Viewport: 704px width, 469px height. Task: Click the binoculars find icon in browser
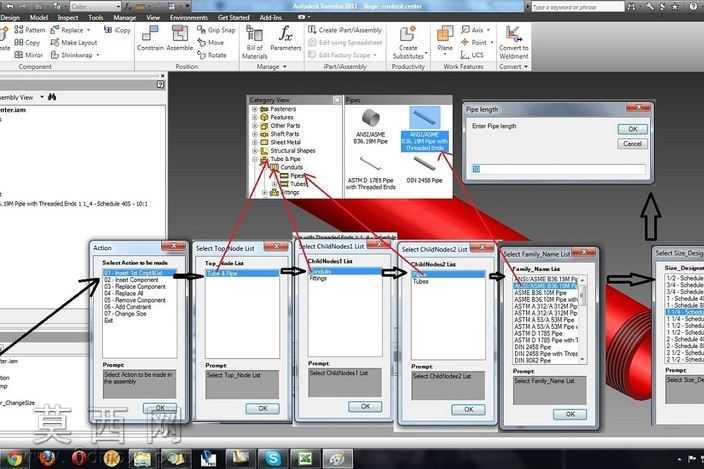click(52, 97)
